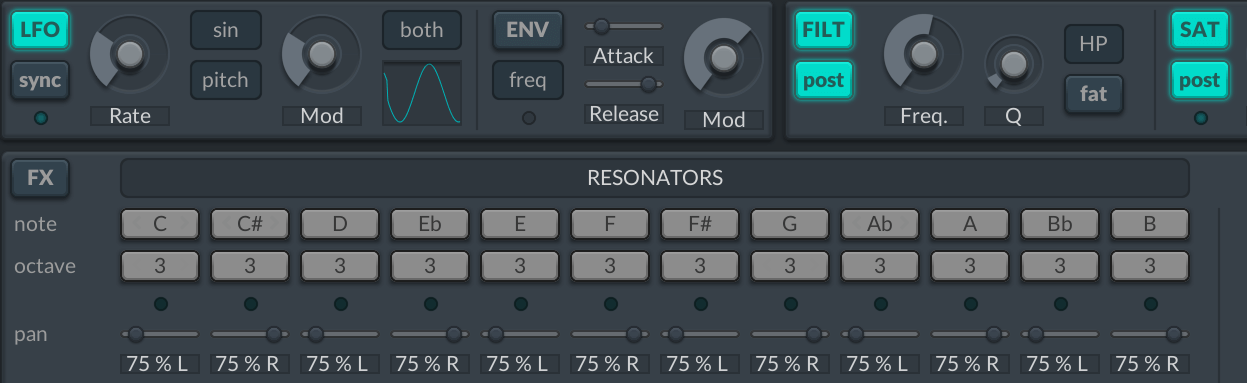Click the indicator LED under C# resonator

pos(250,304)
